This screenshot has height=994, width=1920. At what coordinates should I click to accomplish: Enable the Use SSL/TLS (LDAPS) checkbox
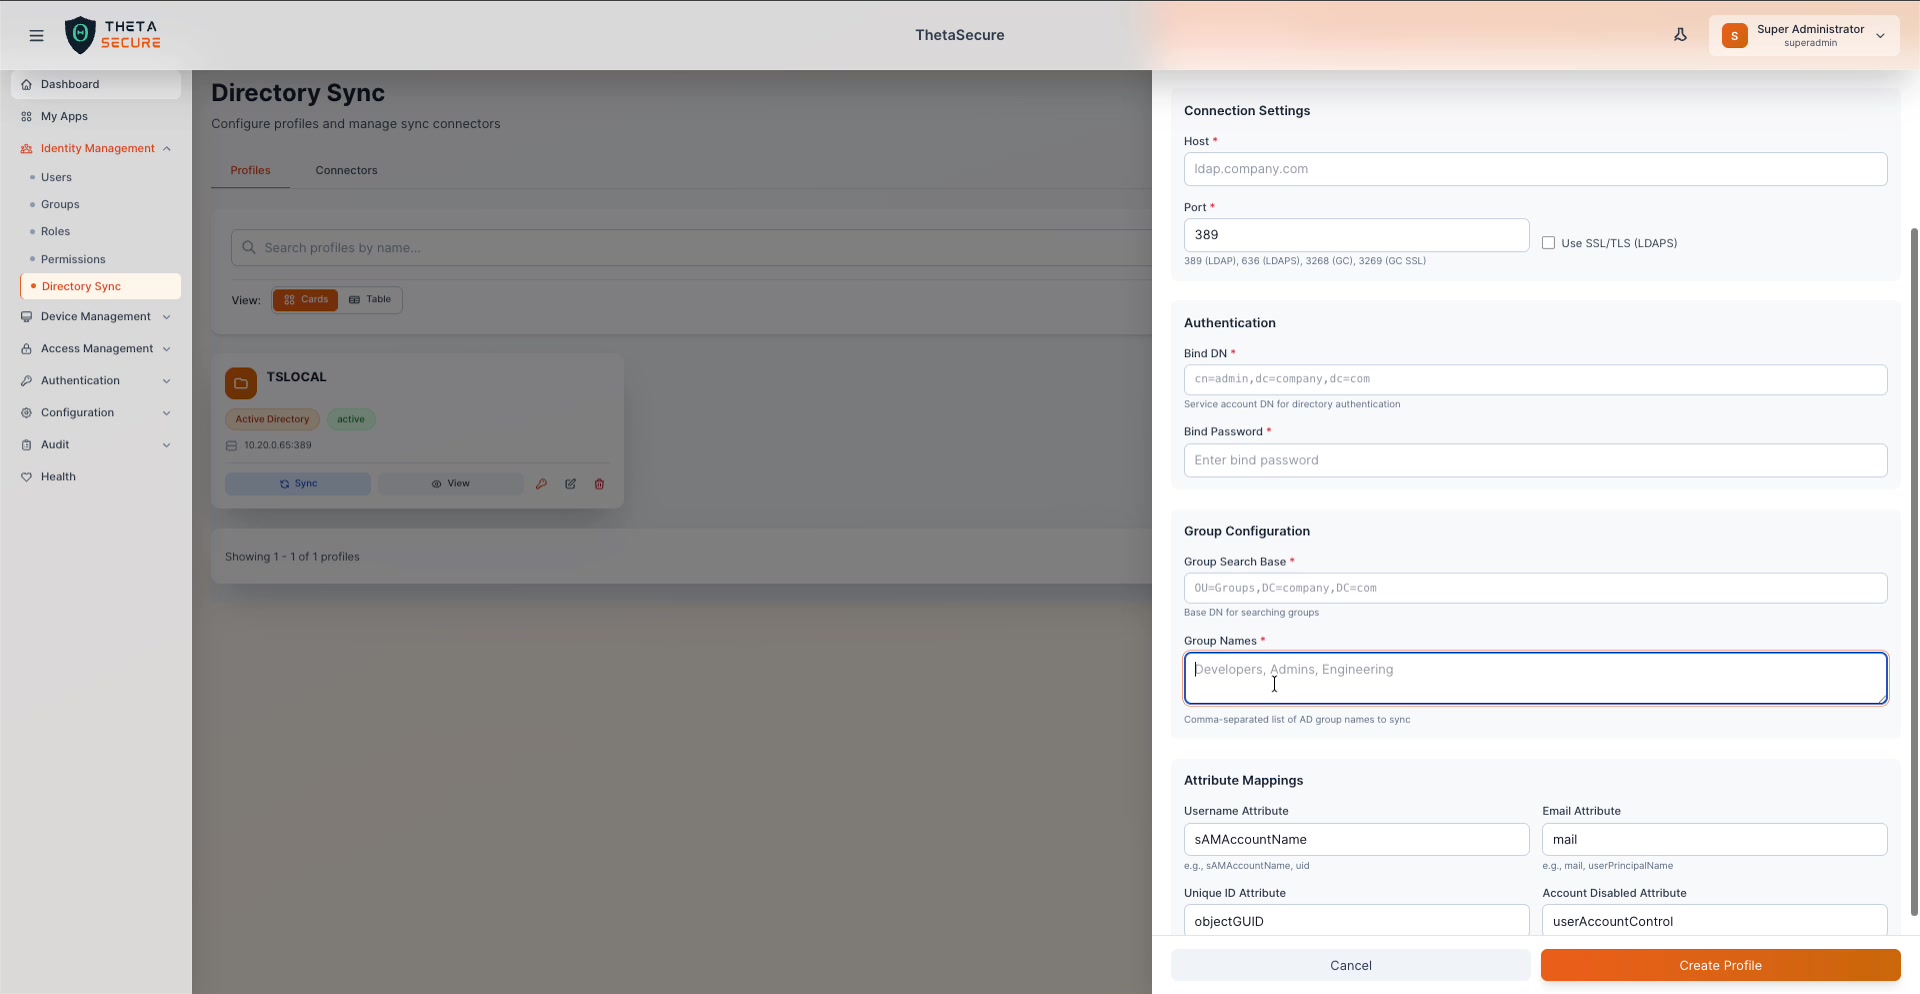point(1549,242)
